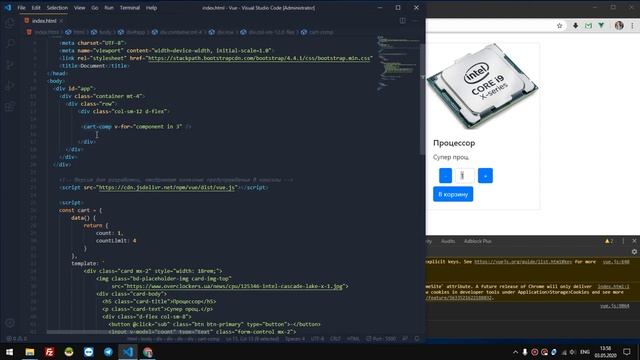This screenshot has height=360, width=640.
Task: Open the View menu
Action: (79, 8)
